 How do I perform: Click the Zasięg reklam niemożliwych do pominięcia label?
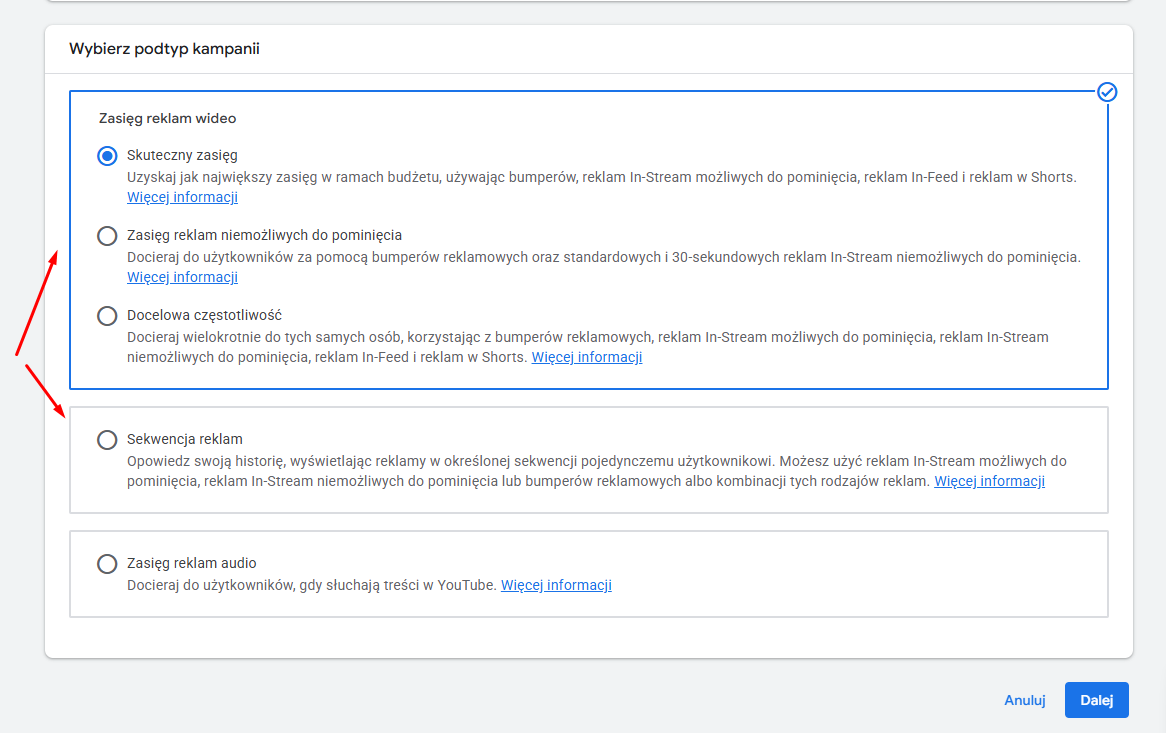pos(264,235)
